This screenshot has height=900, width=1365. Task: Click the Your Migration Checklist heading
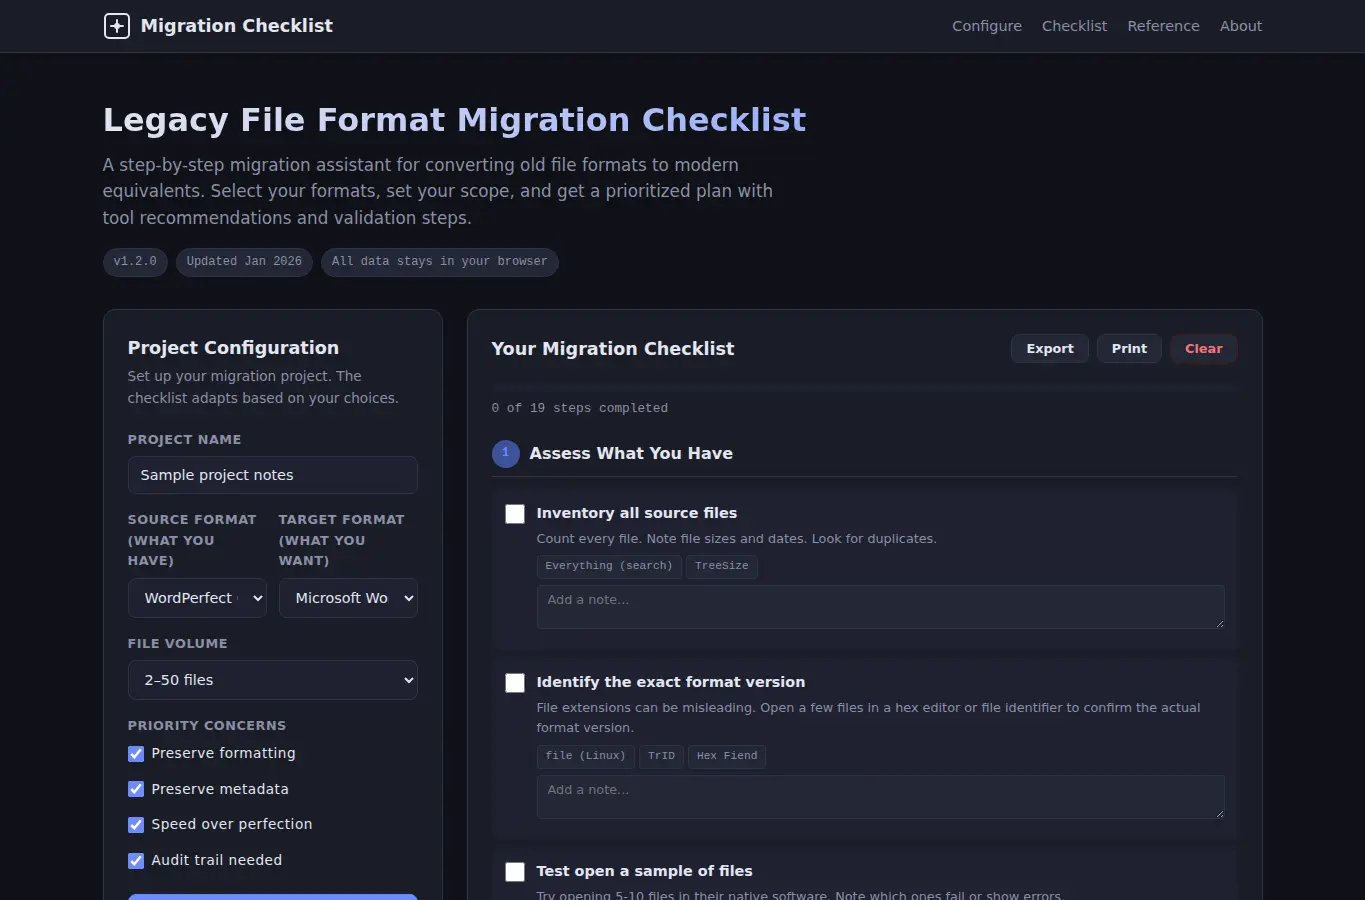pos(613,349)
